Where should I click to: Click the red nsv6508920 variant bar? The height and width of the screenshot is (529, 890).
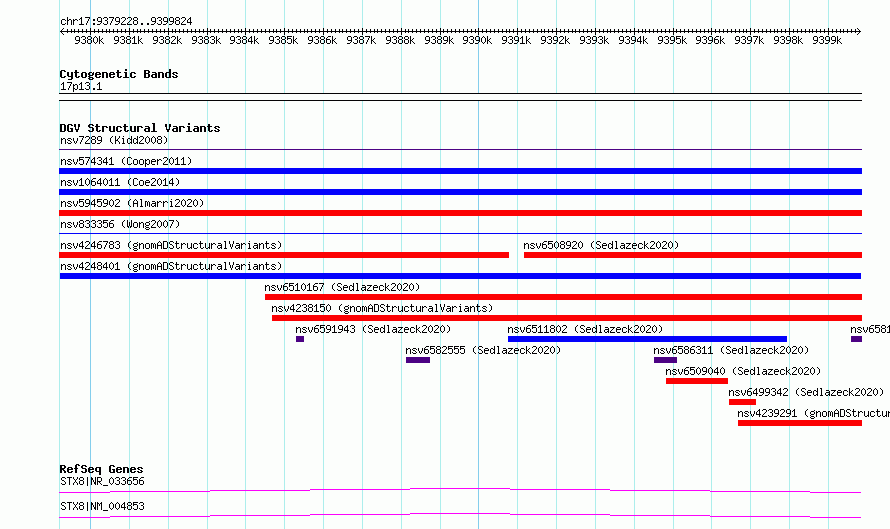click(x=692, y=255)
